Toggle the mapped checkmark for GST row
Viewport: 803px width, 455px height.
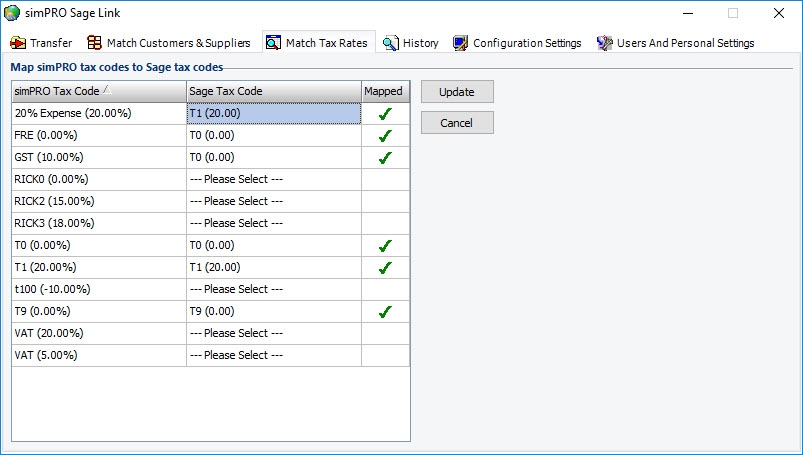coord(385,158)
